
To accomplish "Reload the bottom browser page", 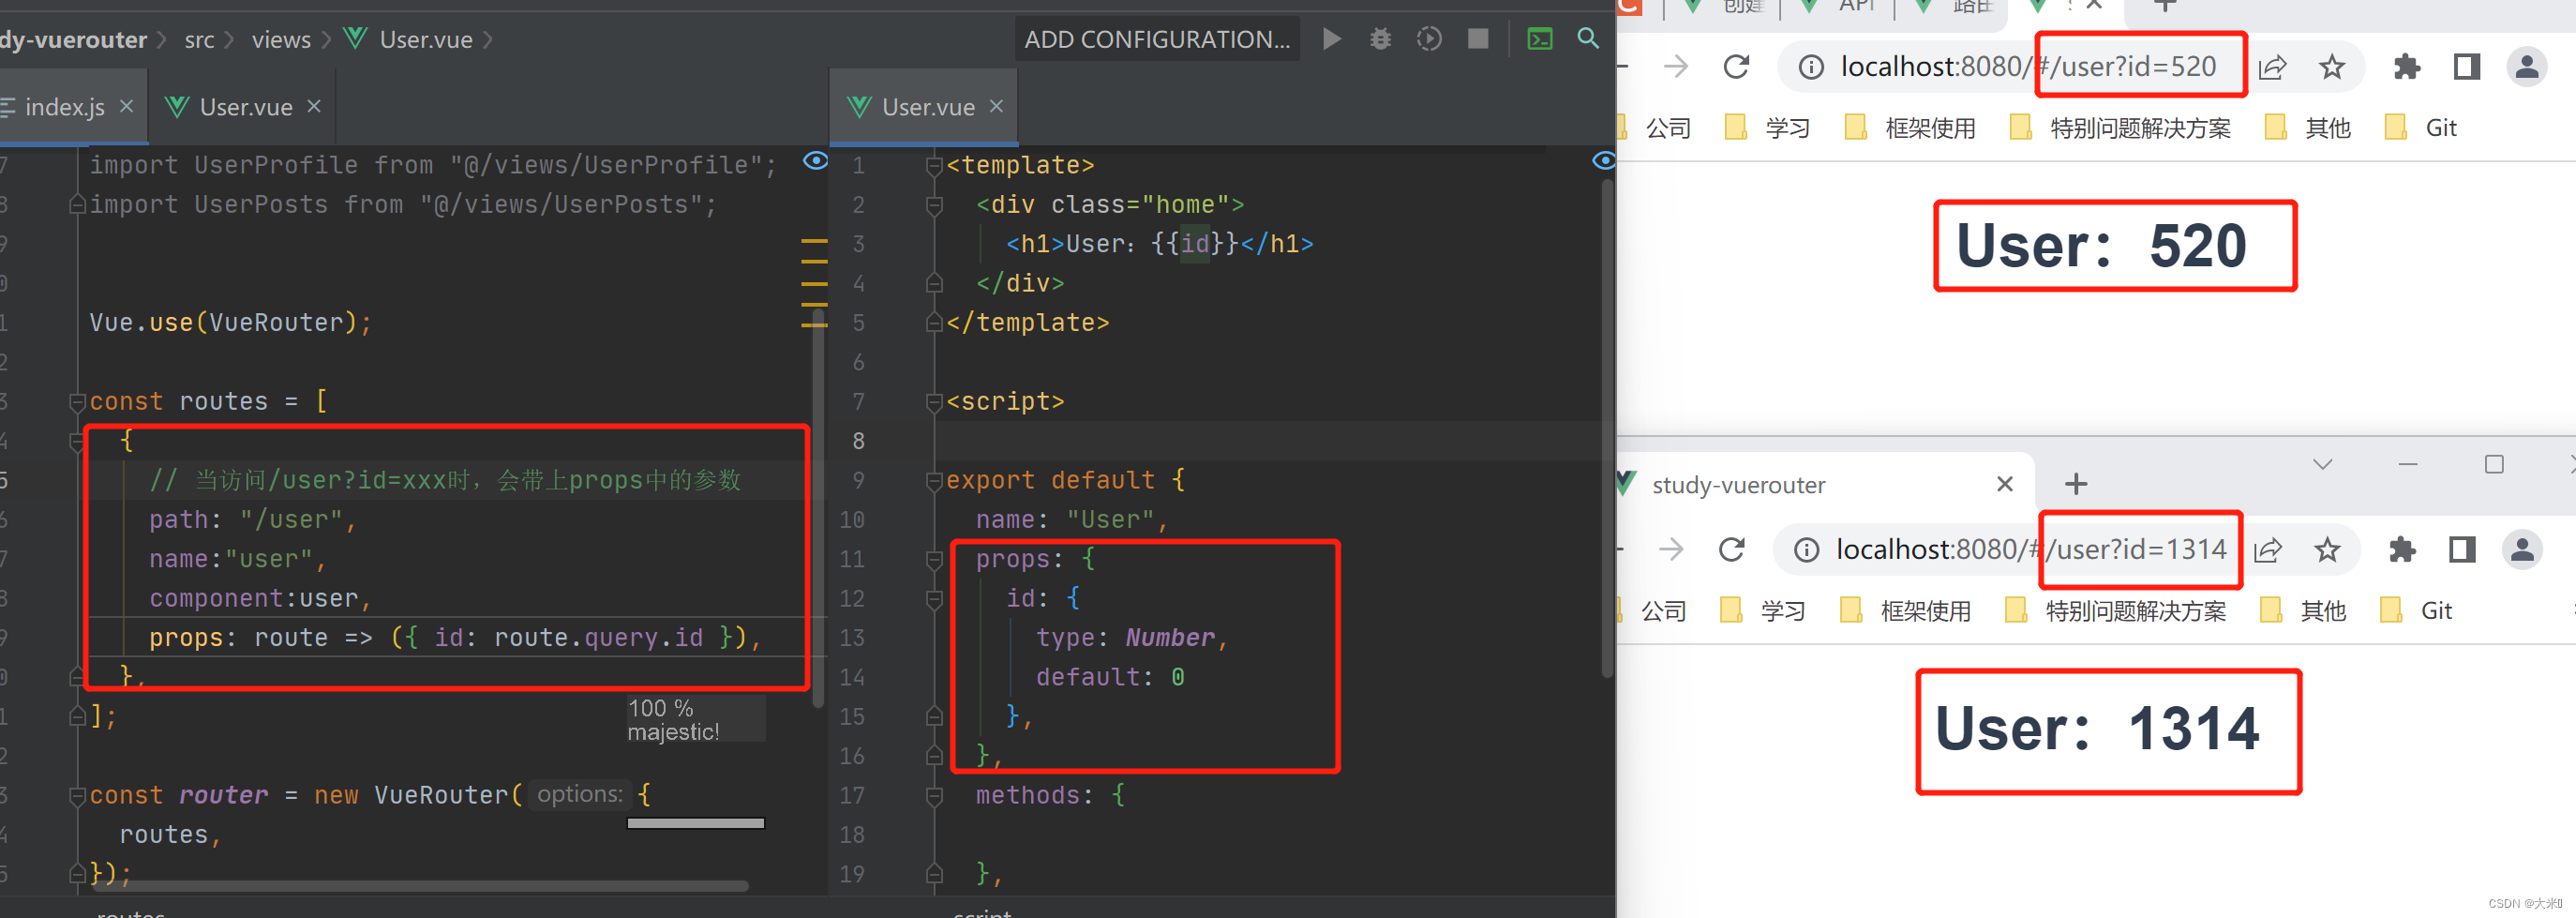I will pos(1732,550).
